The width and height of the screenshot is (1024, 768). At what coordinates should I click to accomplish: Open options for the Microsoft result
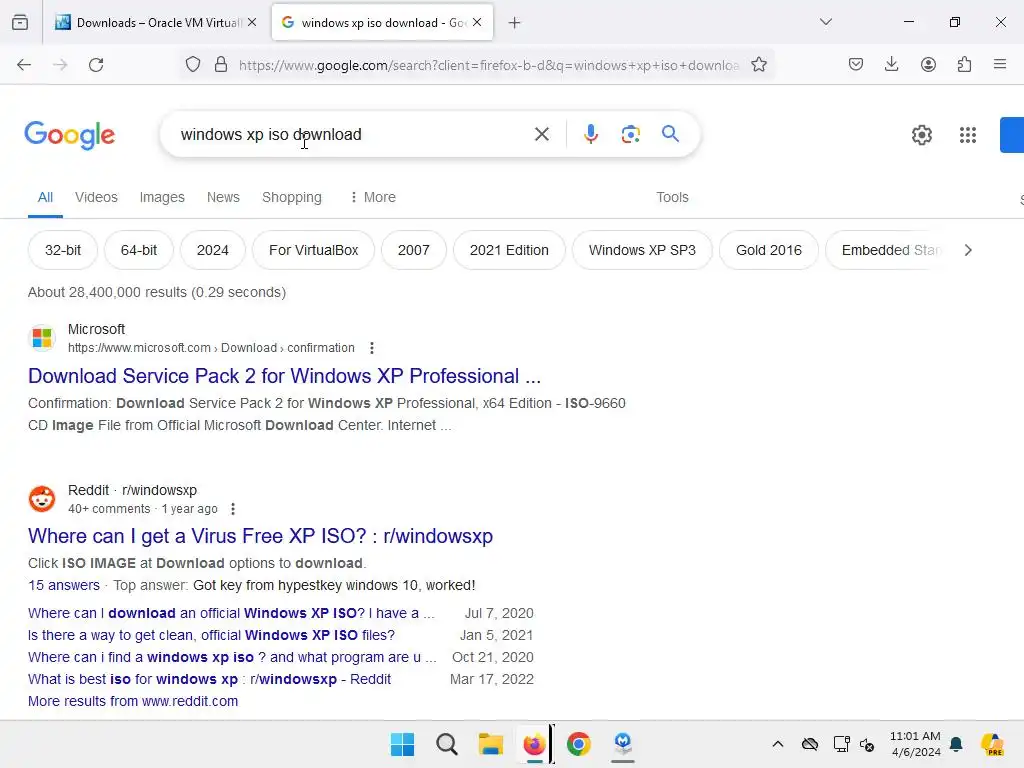(x=372, y=348)
